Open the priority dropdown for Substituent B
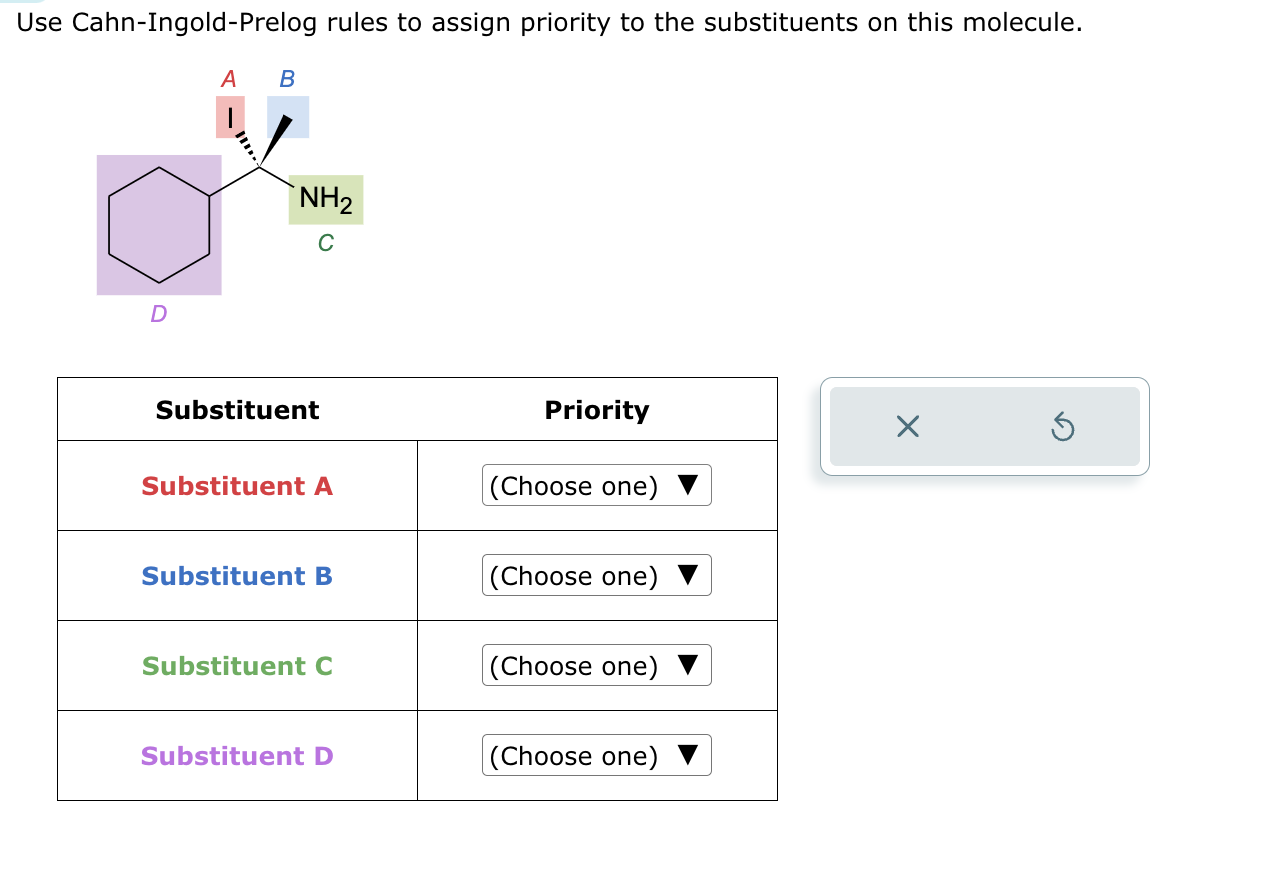 [596, 575]
